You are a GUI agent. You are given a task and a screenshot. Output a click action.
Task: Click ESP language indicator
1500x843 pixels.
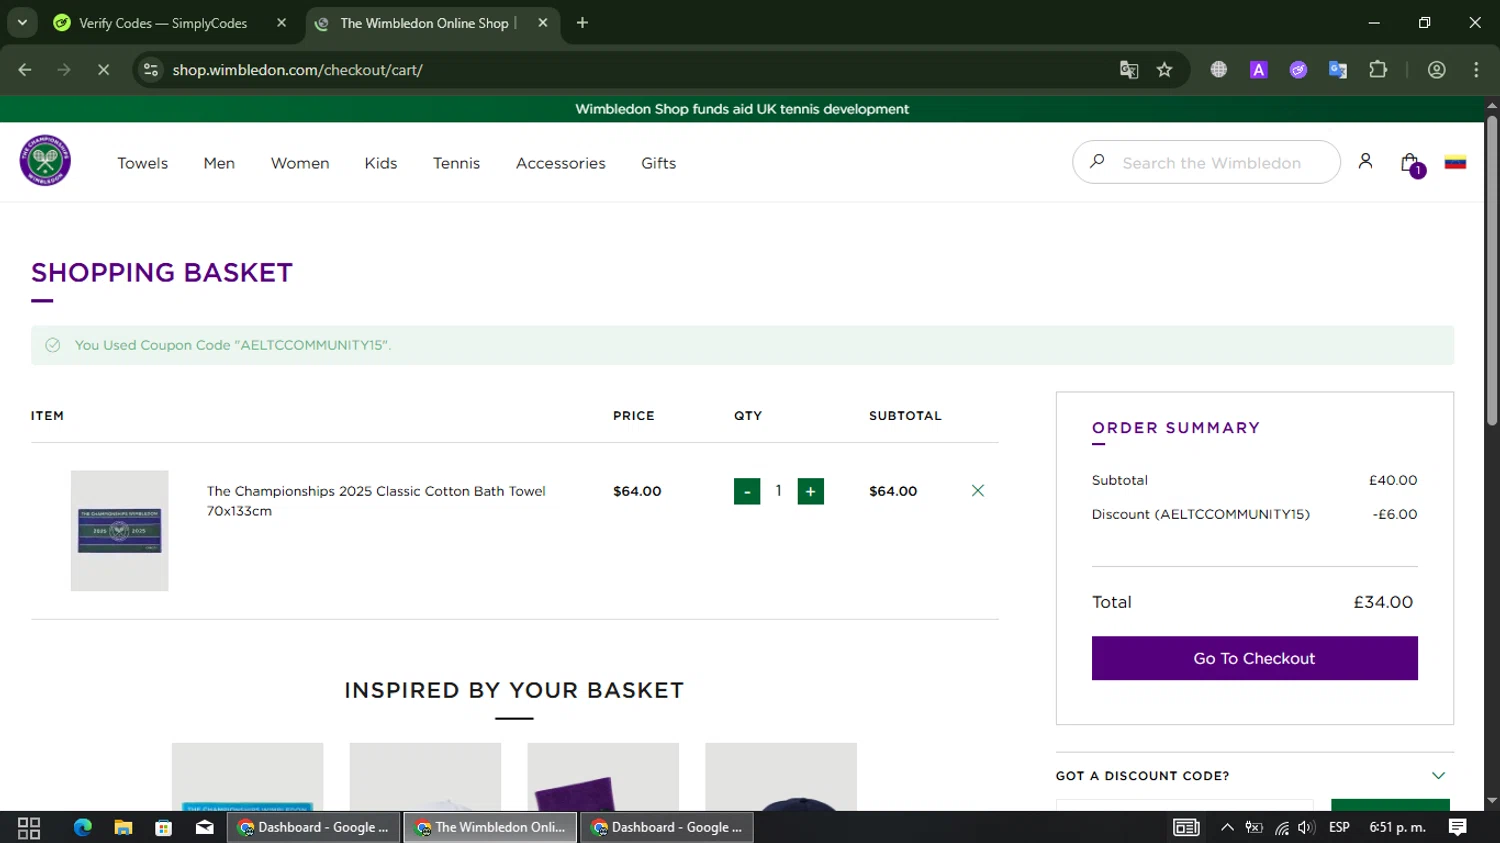click(1339, 827)
